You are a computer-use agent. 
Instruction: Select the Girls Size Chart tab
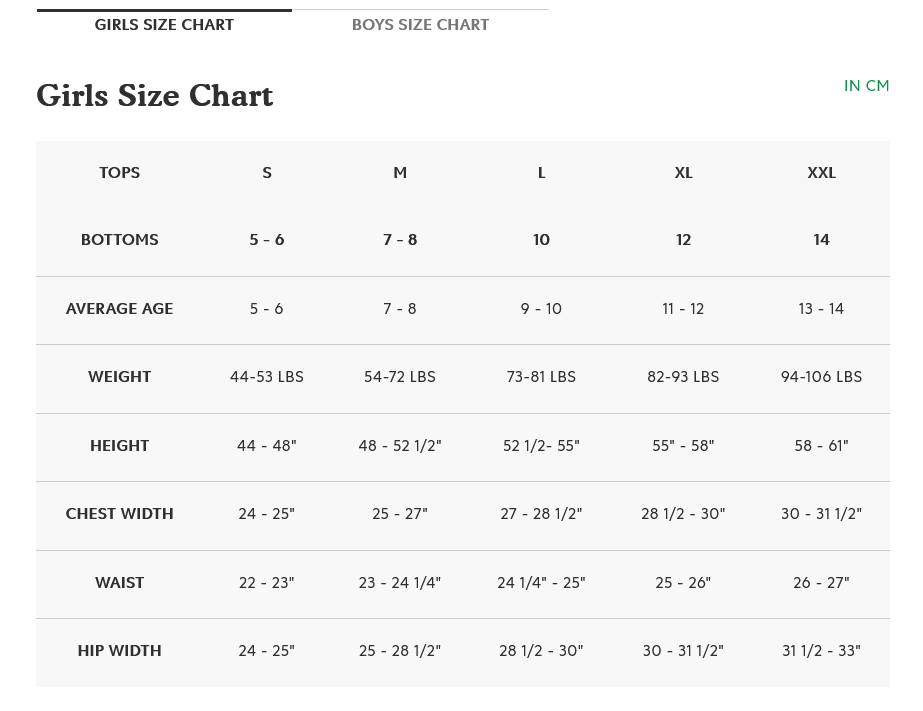[164, 25]
